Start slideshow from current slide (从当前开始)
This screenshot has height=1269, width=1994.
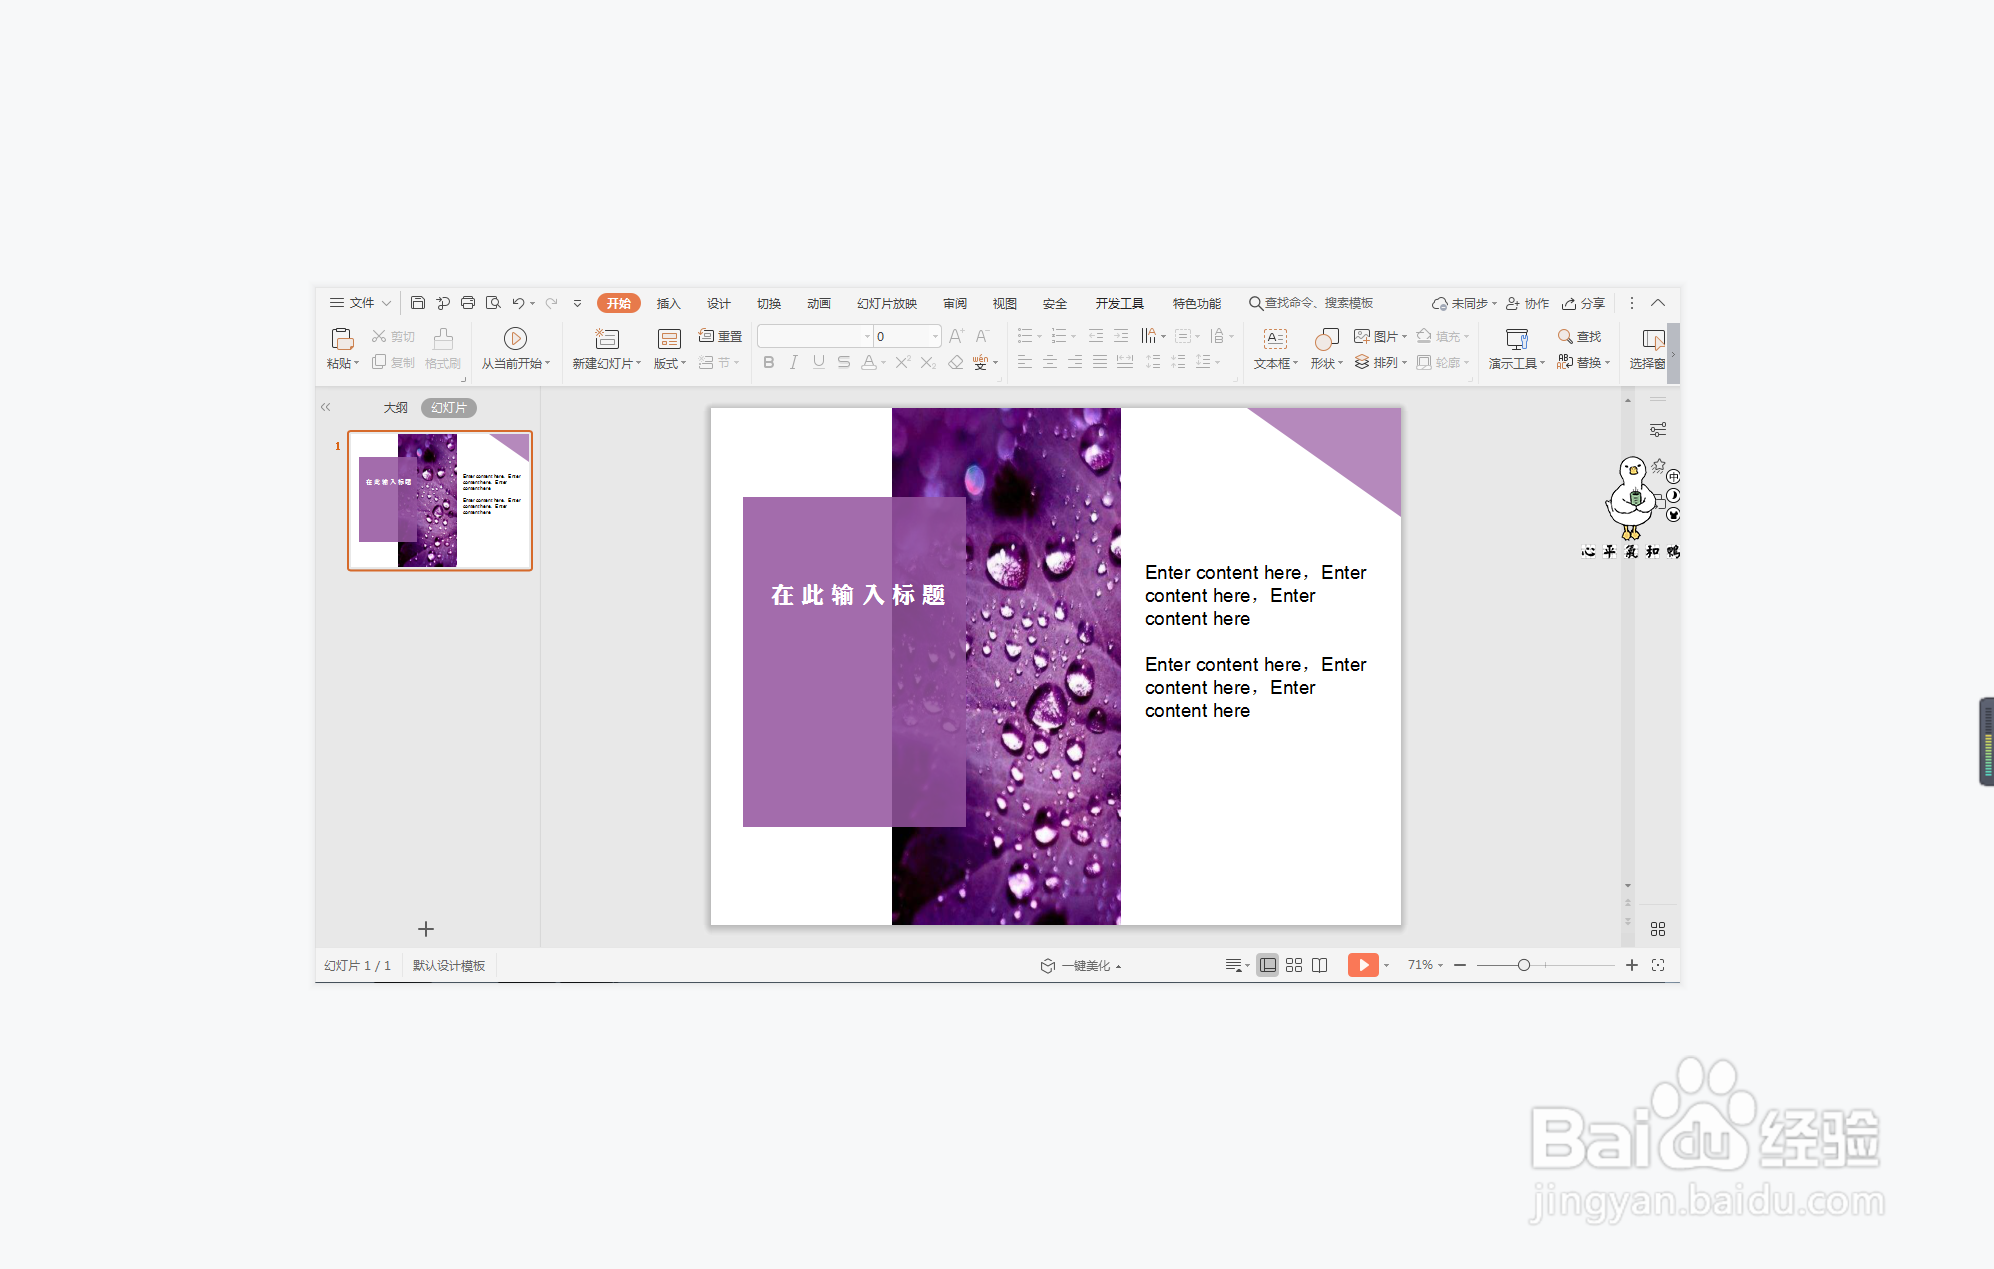(x=515, y=339)
